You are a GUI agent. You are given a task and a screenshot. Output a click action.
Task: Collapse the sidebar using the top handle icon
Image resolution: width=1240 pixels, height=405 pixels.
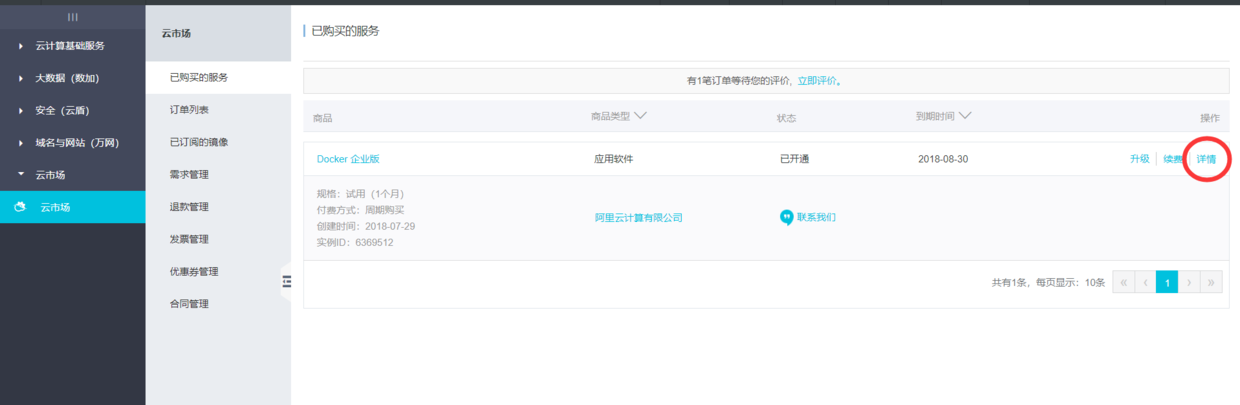(x=72, y=17)
